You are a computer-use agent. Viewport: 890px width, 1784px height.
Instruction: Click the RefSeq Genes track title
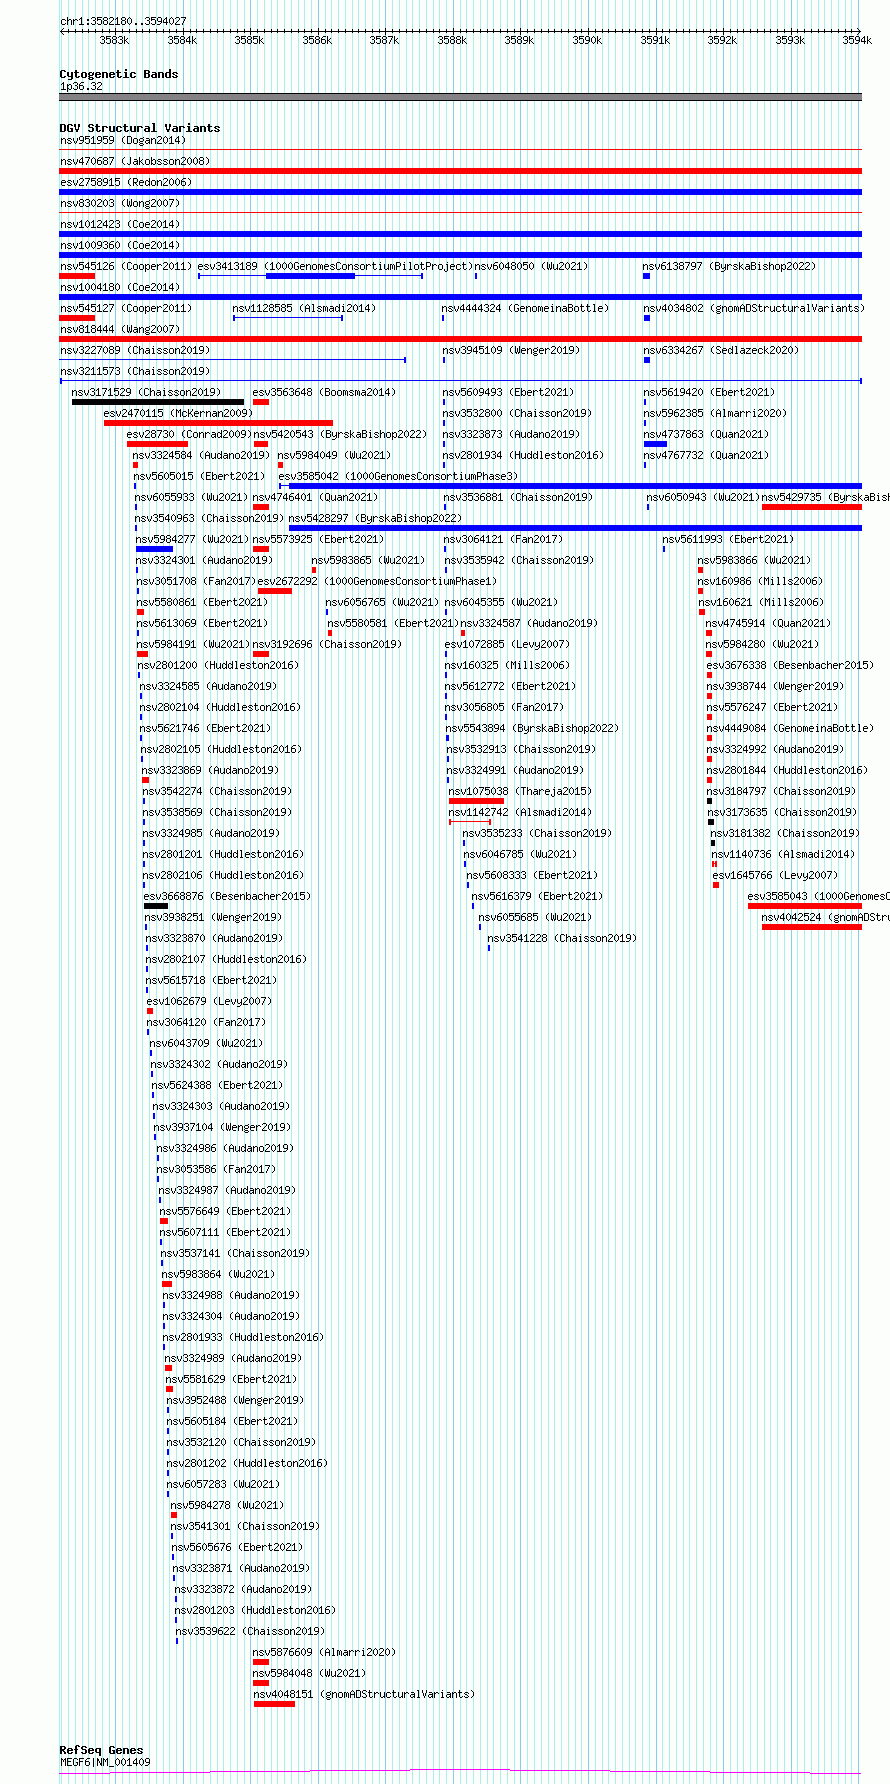[102, 1750]
